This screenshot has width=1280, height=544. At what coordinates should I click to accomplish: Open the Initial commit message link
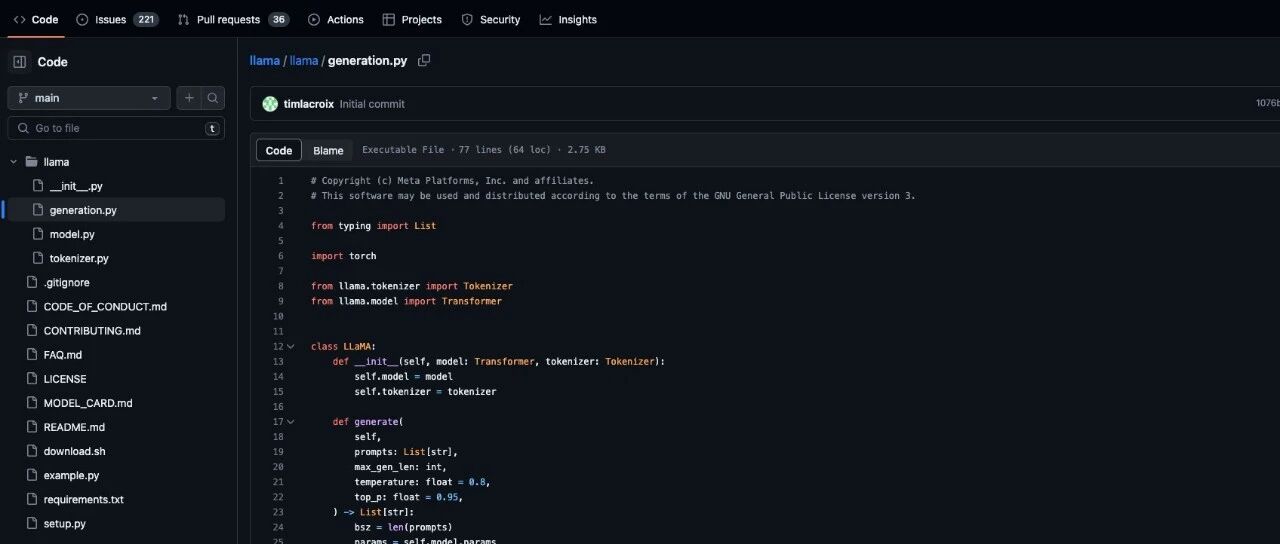tap(372, 104)
